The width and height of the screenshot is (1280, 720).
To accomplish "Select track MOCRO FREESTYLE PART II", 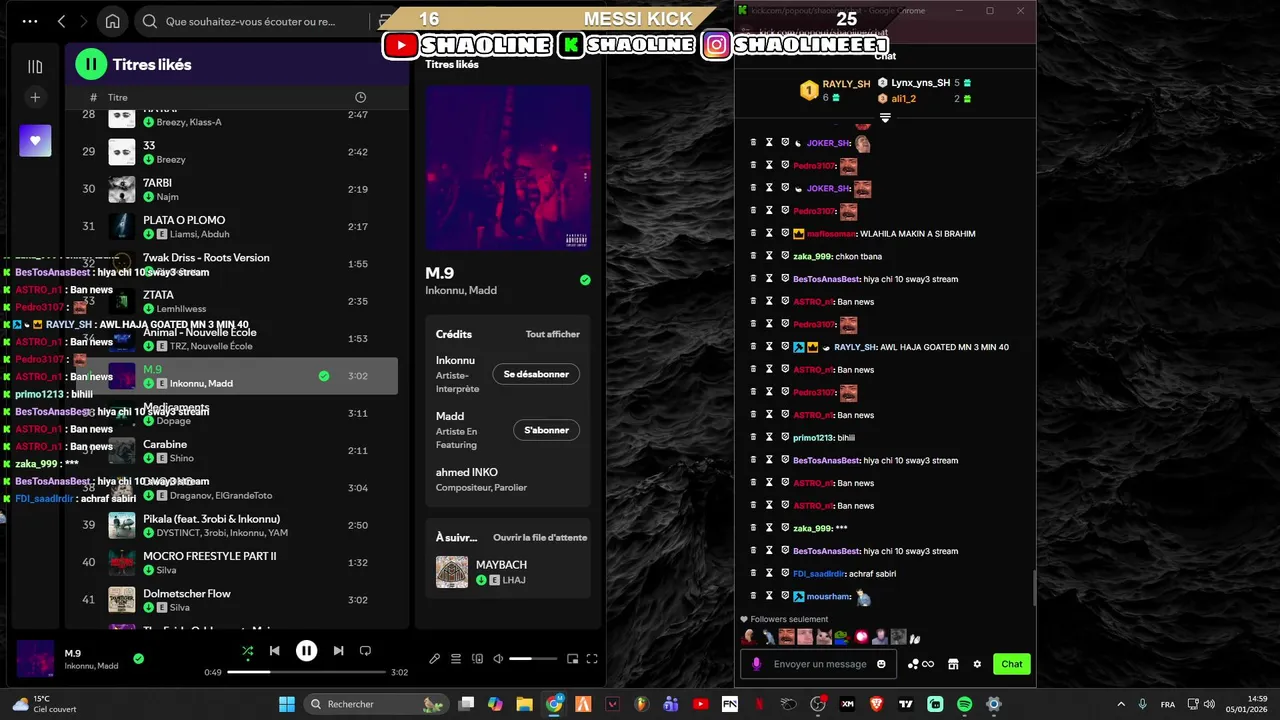I will click(x=237, y=563).
